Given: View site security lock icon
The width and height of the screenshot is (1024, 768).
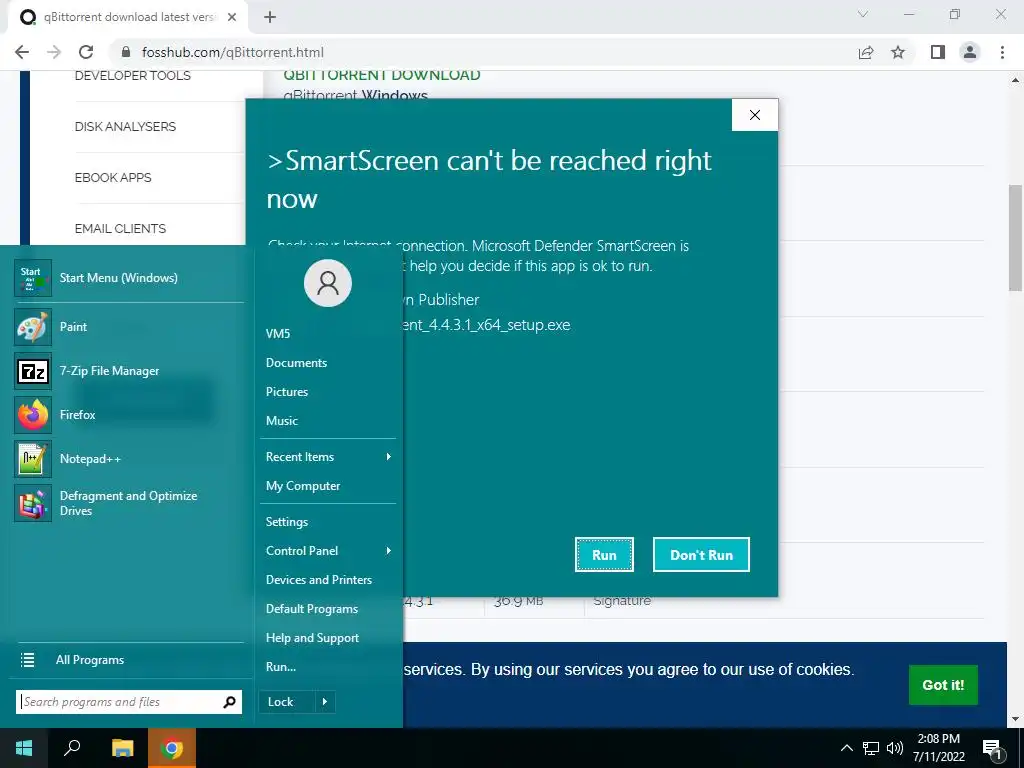Looking at the screenshot, I should (x=127, y=52).
